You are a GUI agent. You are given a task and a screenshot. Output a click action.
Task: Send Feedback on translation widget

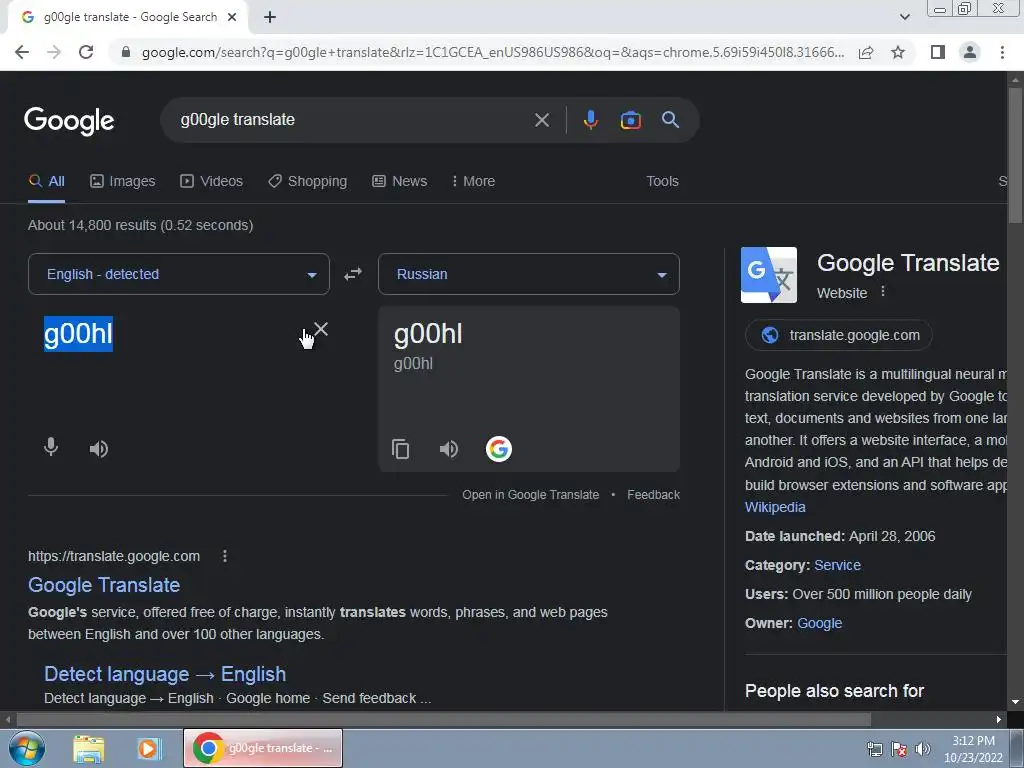click(x=653, y=495)
